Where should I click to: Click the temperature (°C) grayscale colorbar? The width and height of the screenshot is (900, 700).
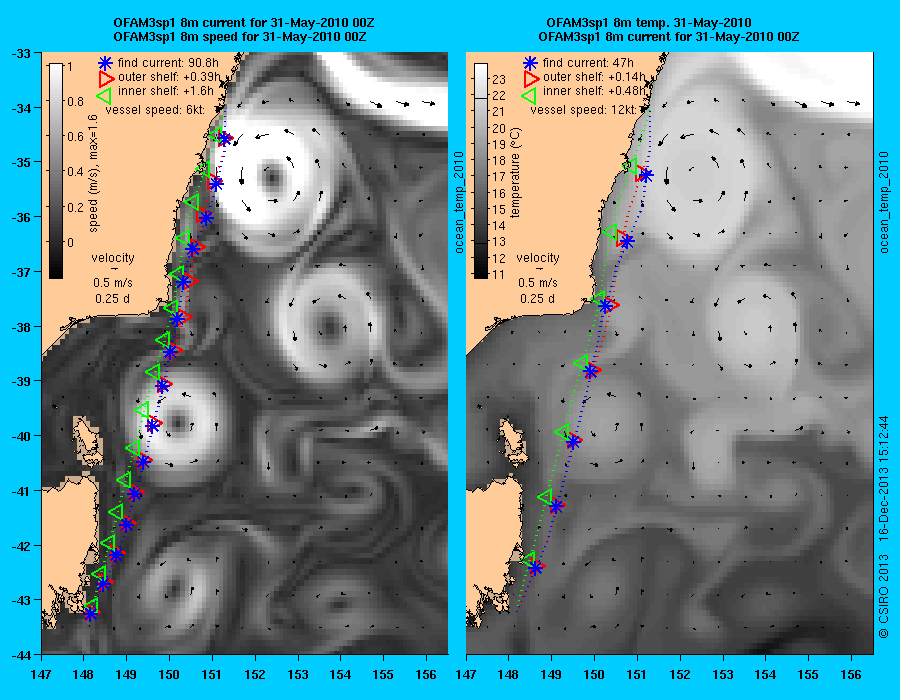coord(481,171)
